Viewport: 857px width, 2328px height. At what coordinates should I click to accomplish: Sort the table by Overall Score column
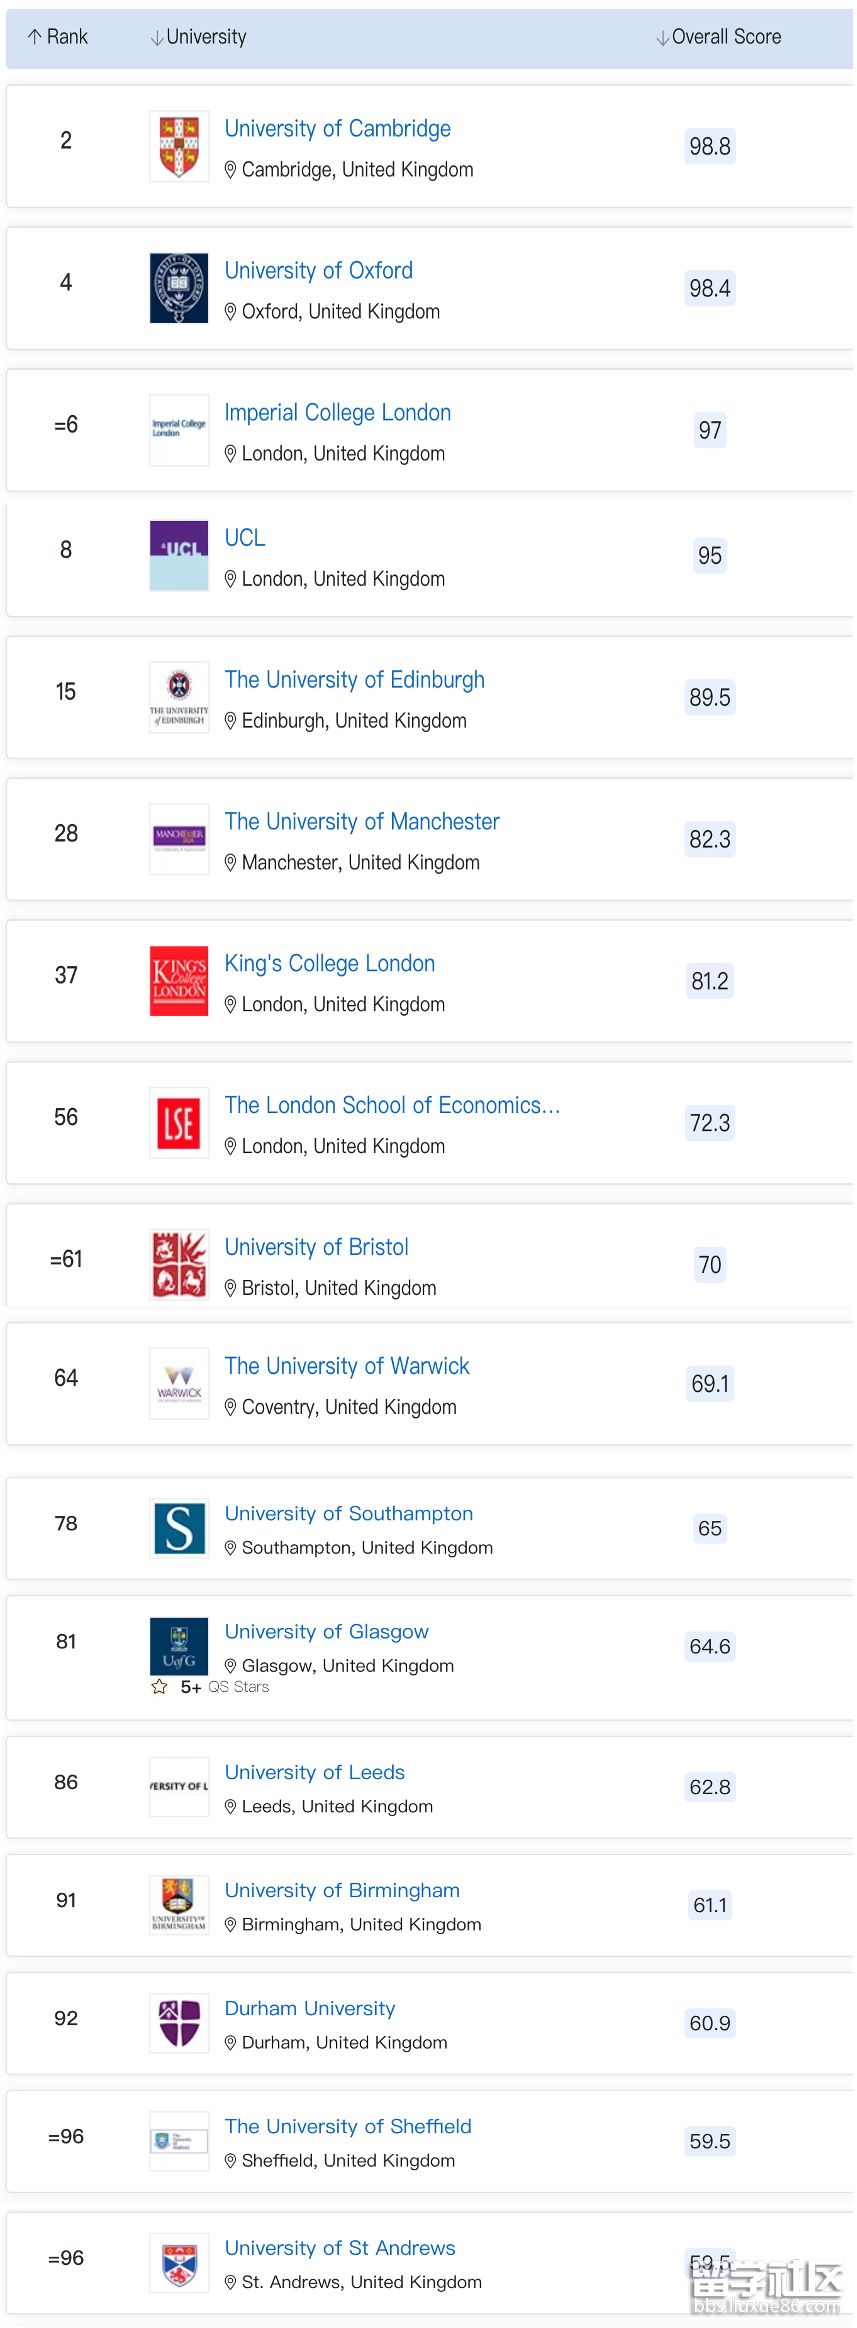coord(718,37)
